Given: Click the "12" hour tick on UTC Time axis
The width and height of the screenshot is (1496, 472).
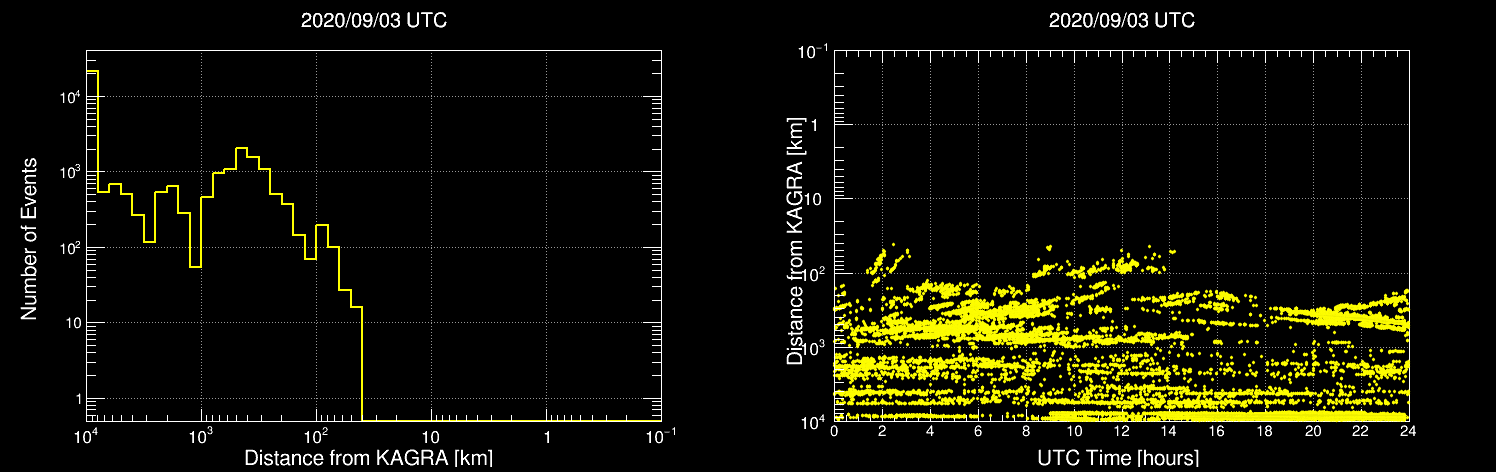Looking at the screenshot, I should tap(1121, 433).
